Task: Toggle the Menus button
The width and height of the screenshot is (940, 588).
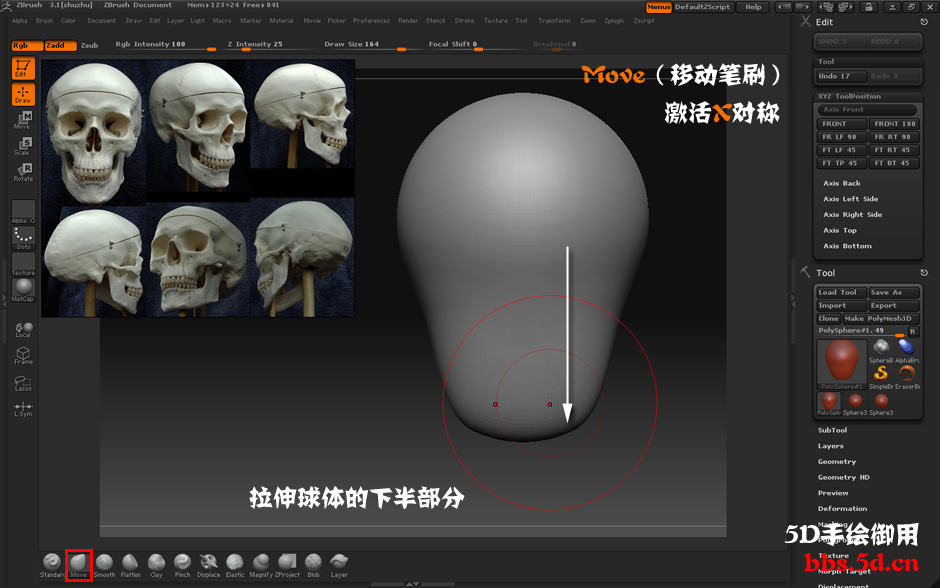Action: 658,7
